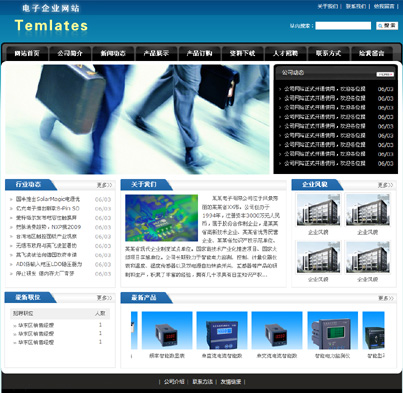This screenshot has height=393, width=403.
Task: Open the 更多>> arrows in 行业动态 panel
Action: tap(104, 185)
